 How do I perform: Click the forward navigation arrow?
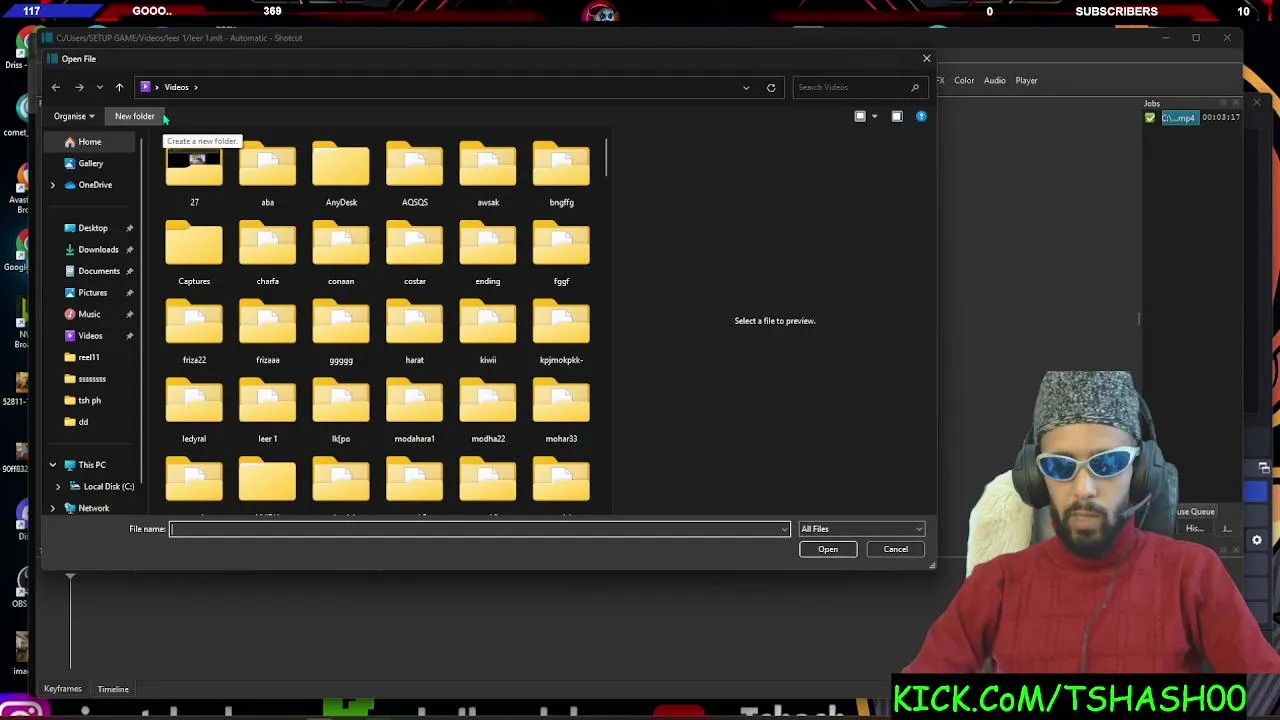79,87
